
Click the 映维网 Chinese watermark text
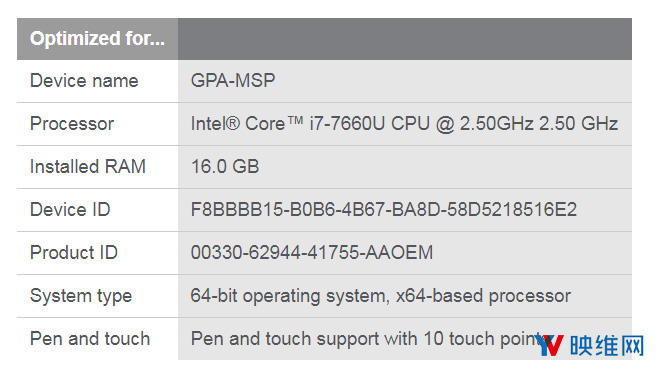point(607,345)
